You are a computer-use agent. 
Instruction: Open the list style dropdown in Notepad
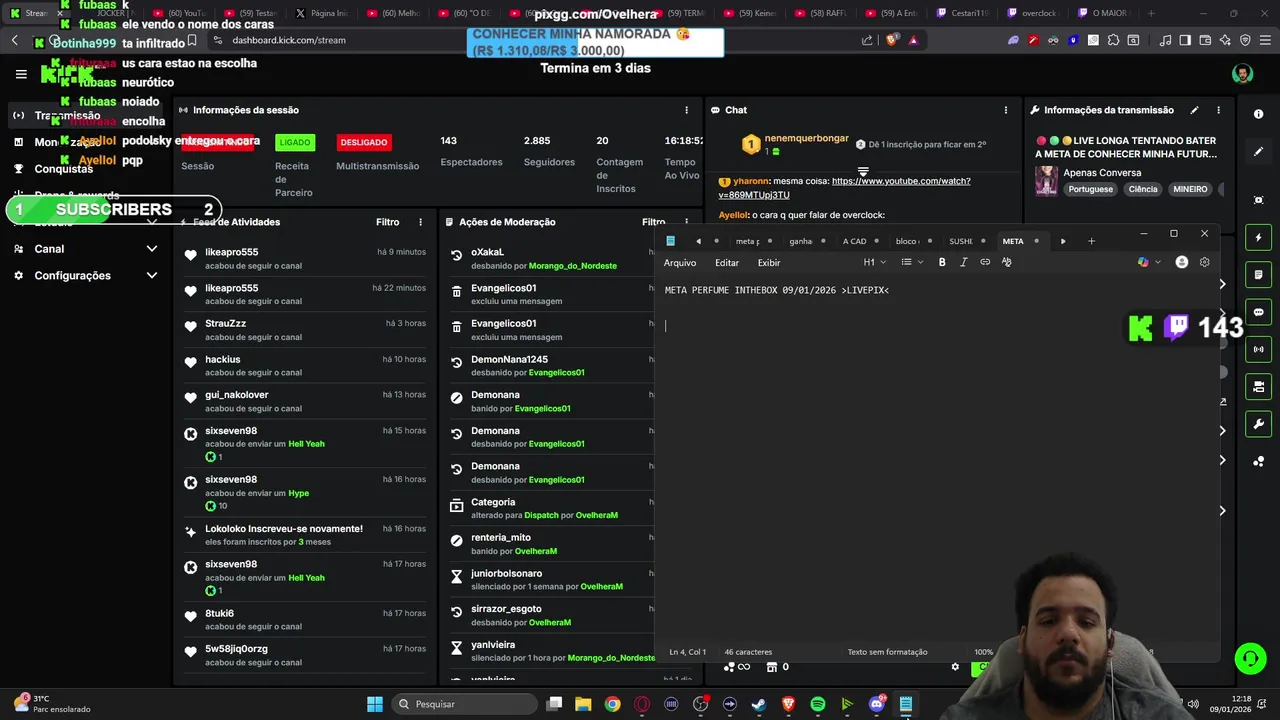point(911,262)
